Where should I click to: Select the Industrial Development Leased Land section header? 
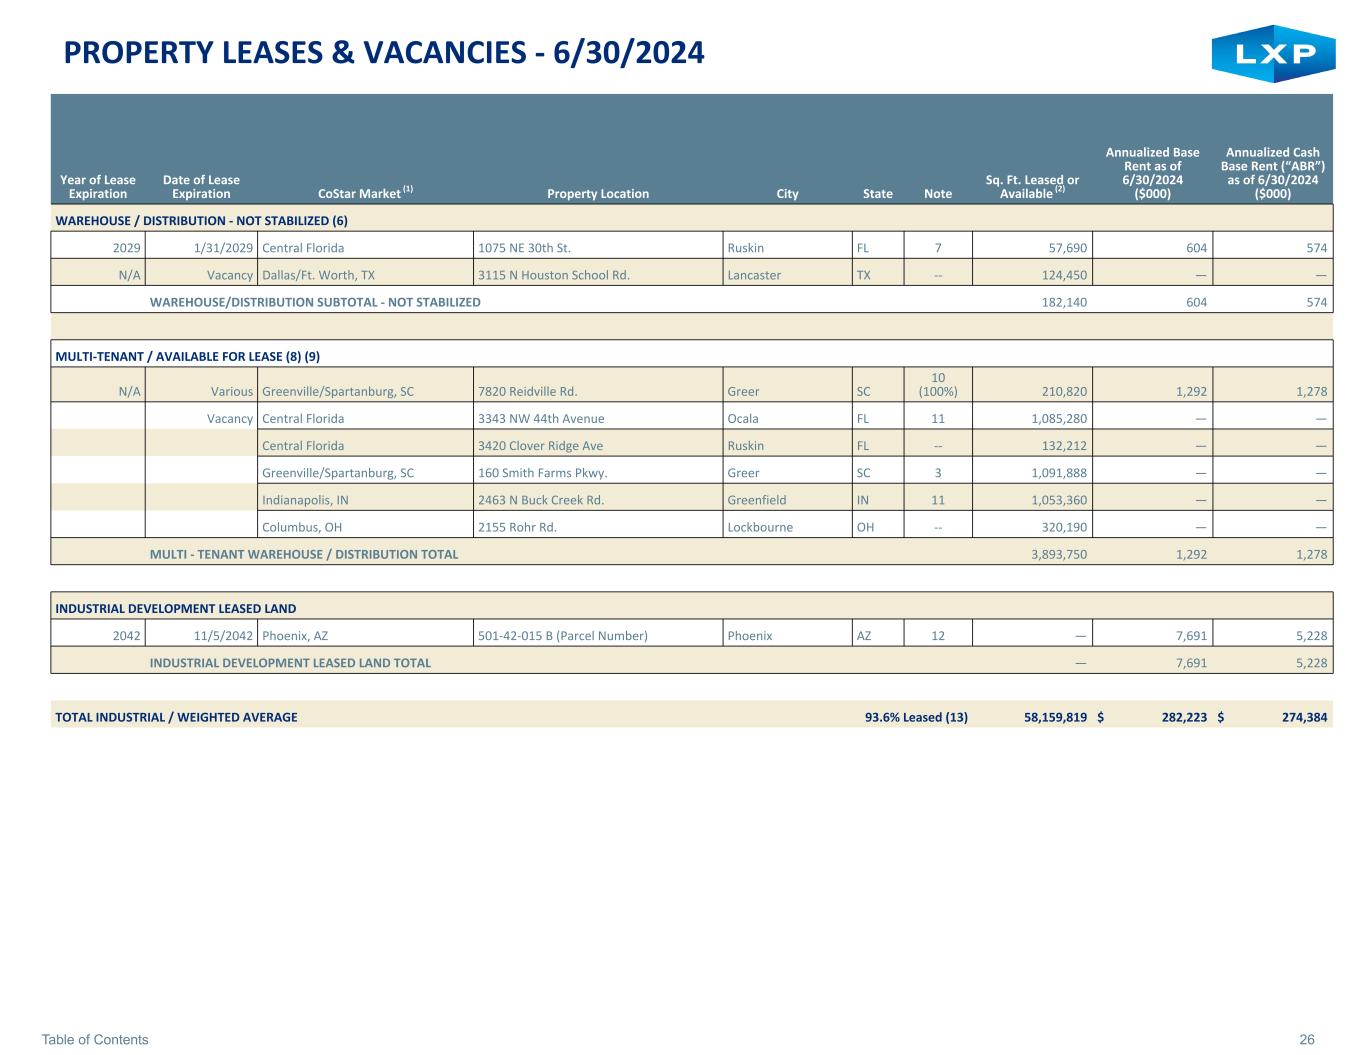coord(176,608)
